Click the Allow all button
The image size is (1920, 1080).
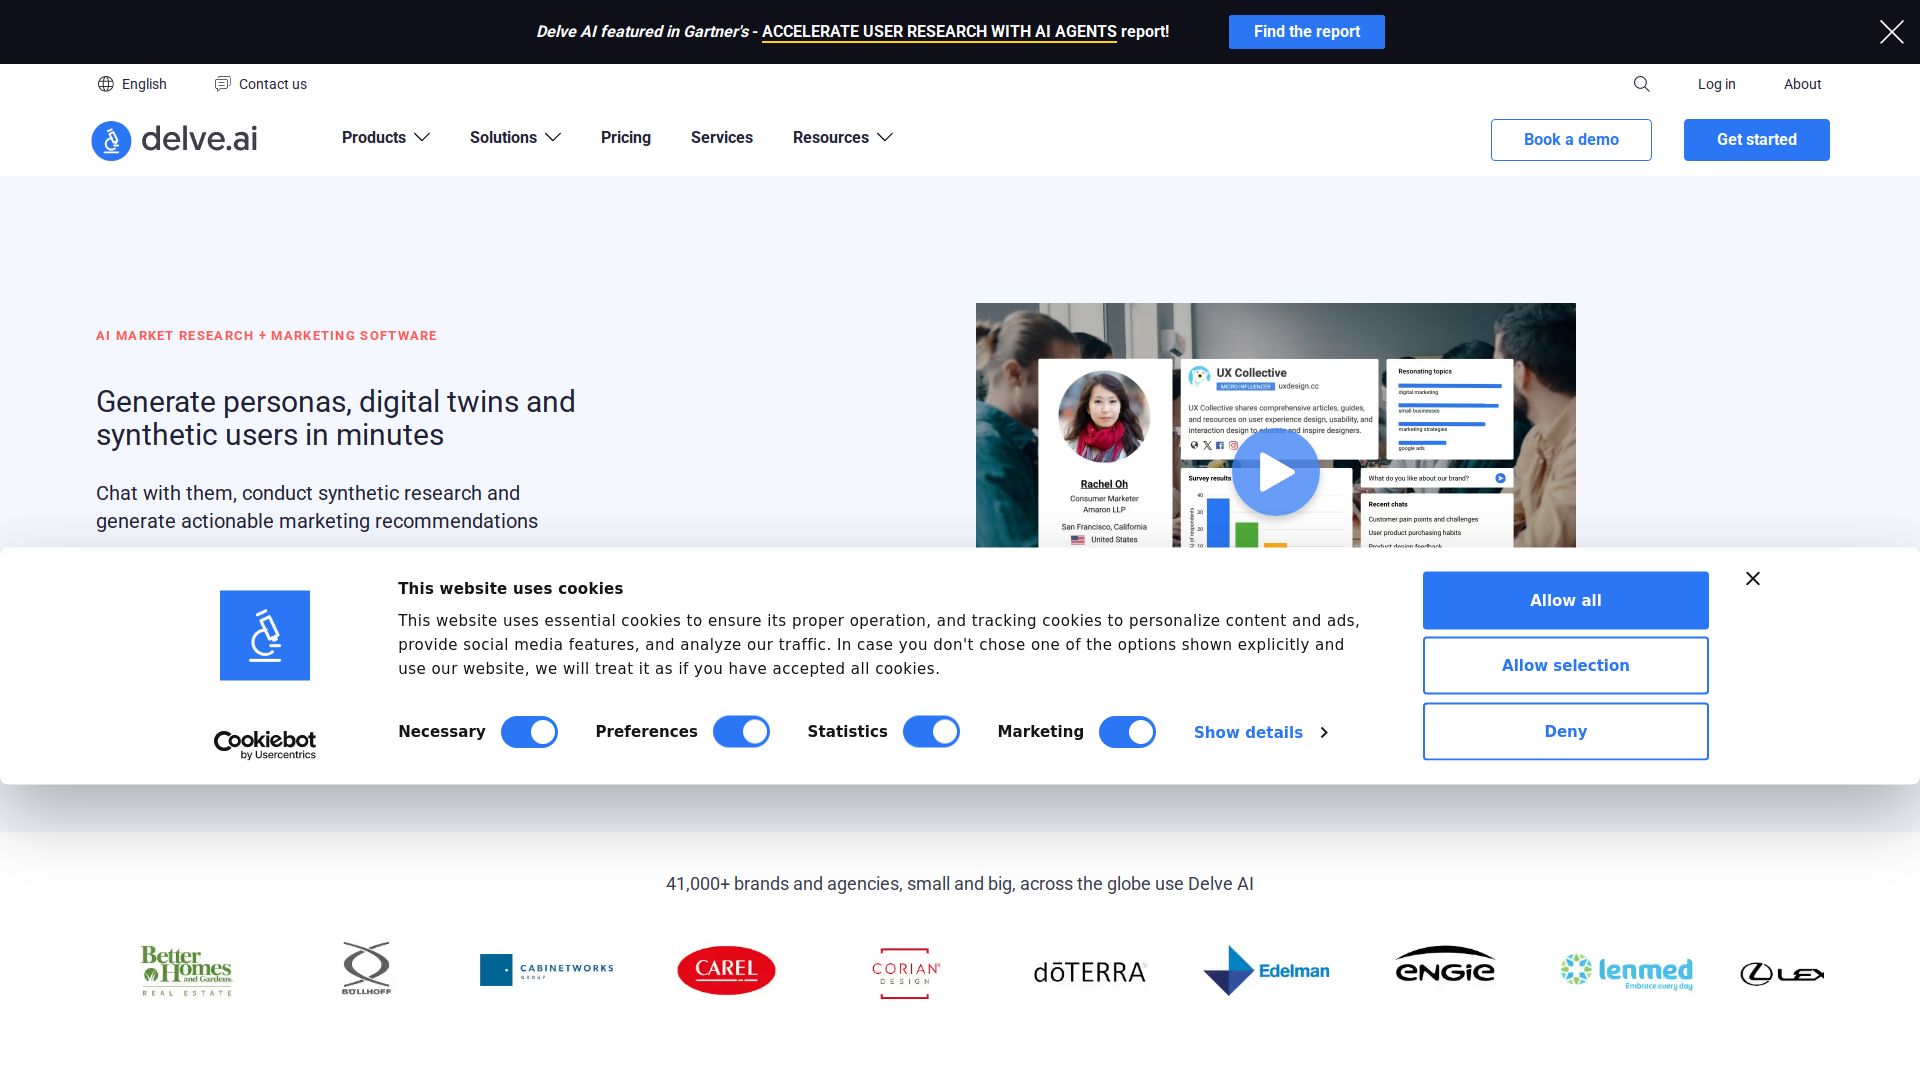(1565, 600)
